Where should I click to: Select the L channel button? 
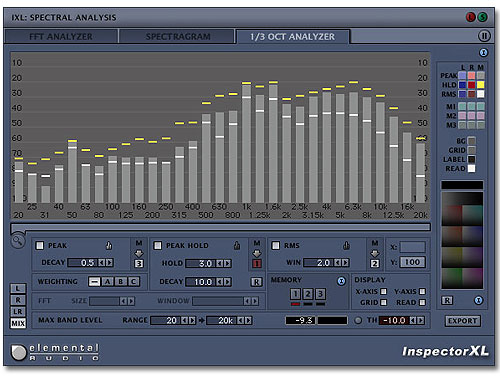coord(18,288)
